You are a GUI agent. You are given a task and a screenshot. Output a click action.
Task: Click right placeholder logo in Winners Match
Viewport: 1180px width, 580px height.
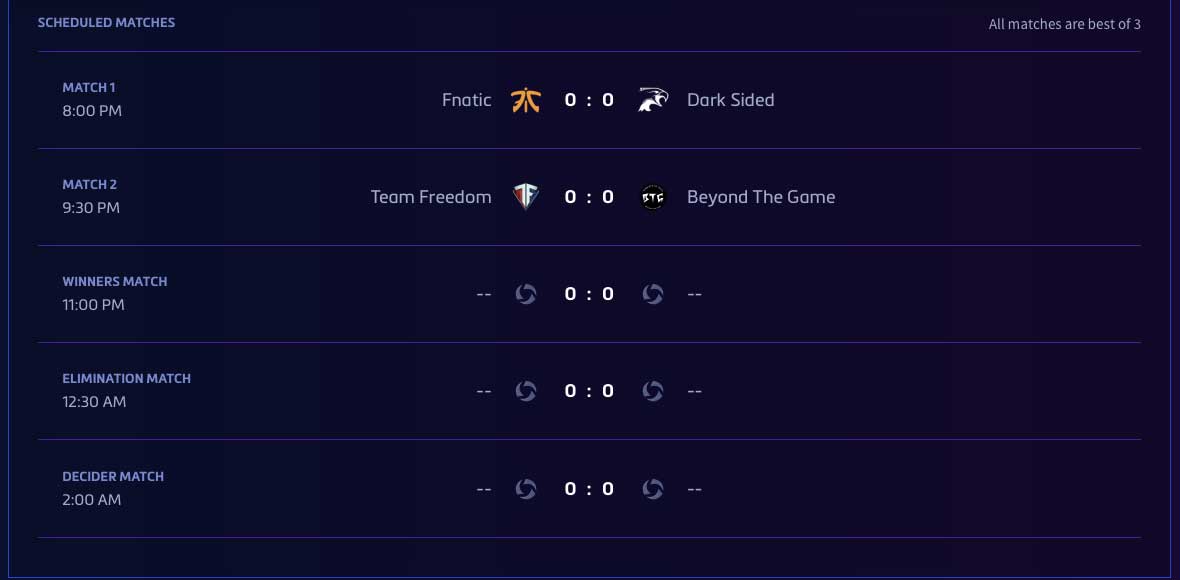[x=652, y=294]
